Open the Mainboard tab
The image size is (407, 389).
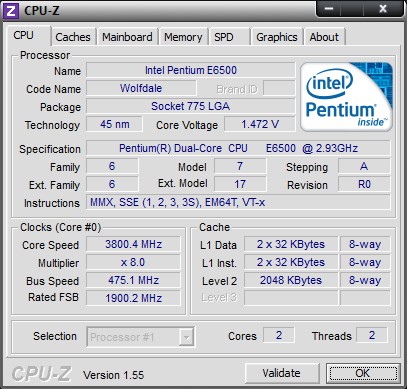127,37
